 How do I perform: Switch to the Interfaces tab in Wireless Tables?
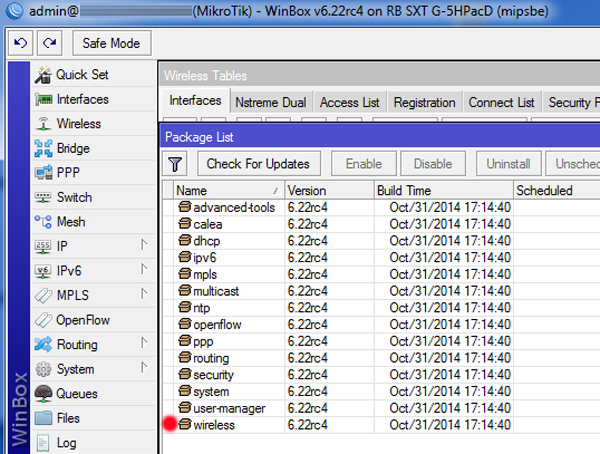[195, 101]
